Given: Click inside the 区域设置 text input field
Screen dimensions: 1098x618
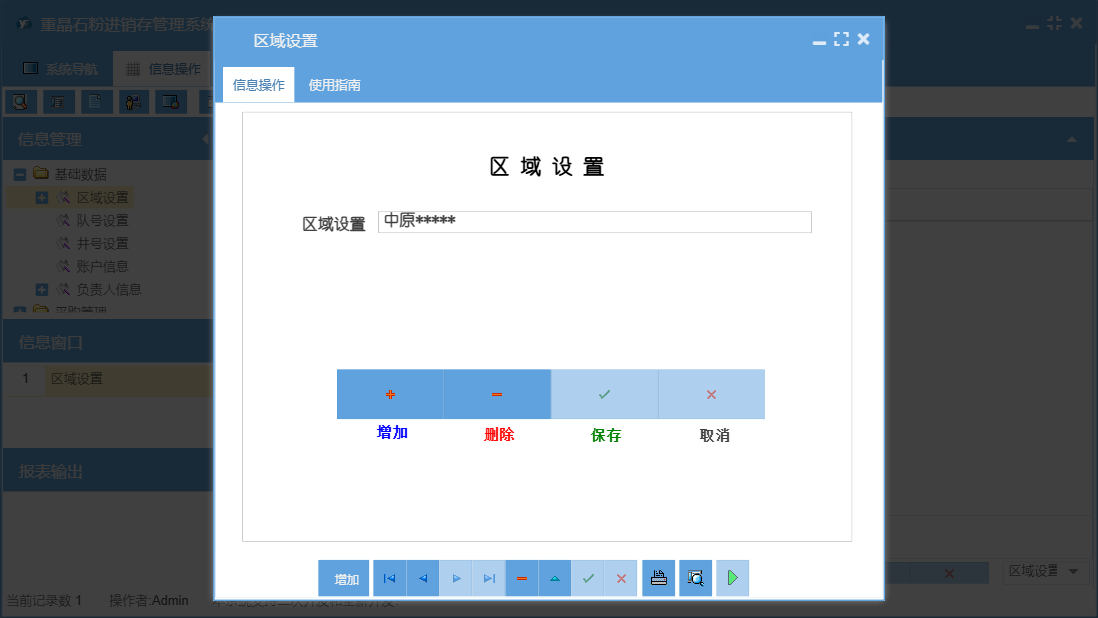Looking at the screenshot, I should pos(594,221).
